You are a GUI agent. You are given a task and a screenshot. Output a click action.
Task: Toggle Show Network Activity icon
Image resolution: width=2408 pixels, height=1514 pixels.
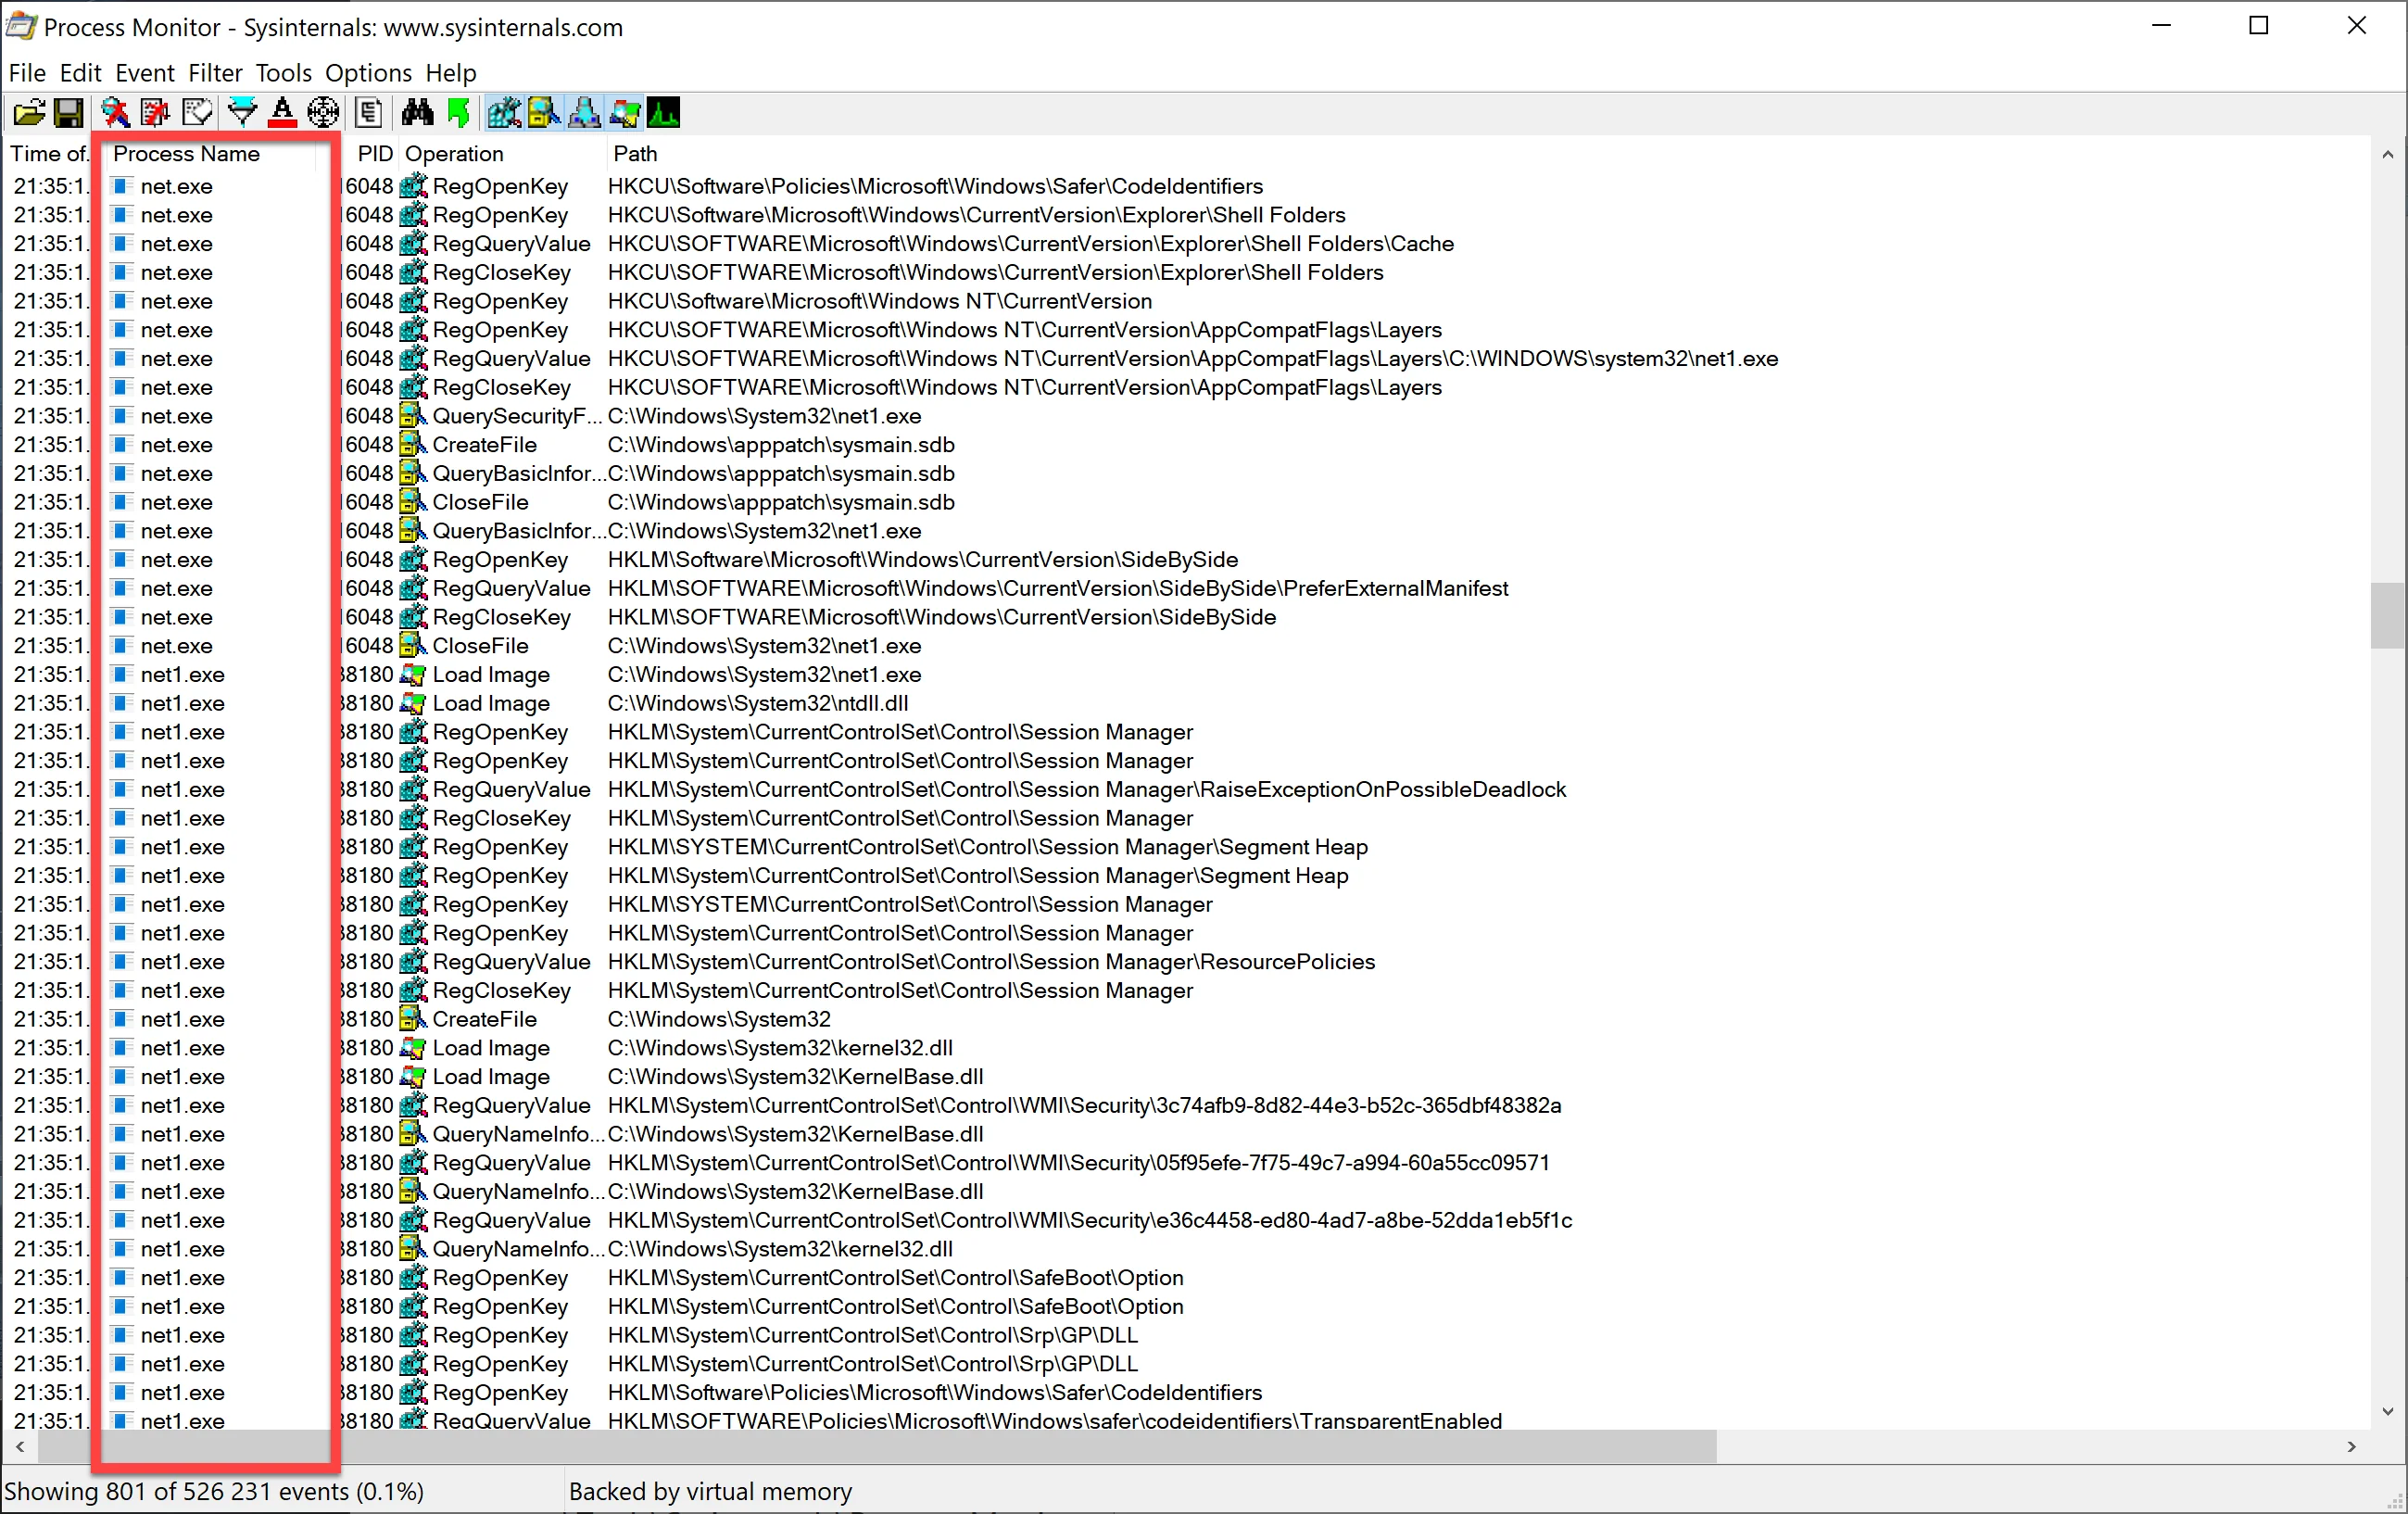coord(584,113)
